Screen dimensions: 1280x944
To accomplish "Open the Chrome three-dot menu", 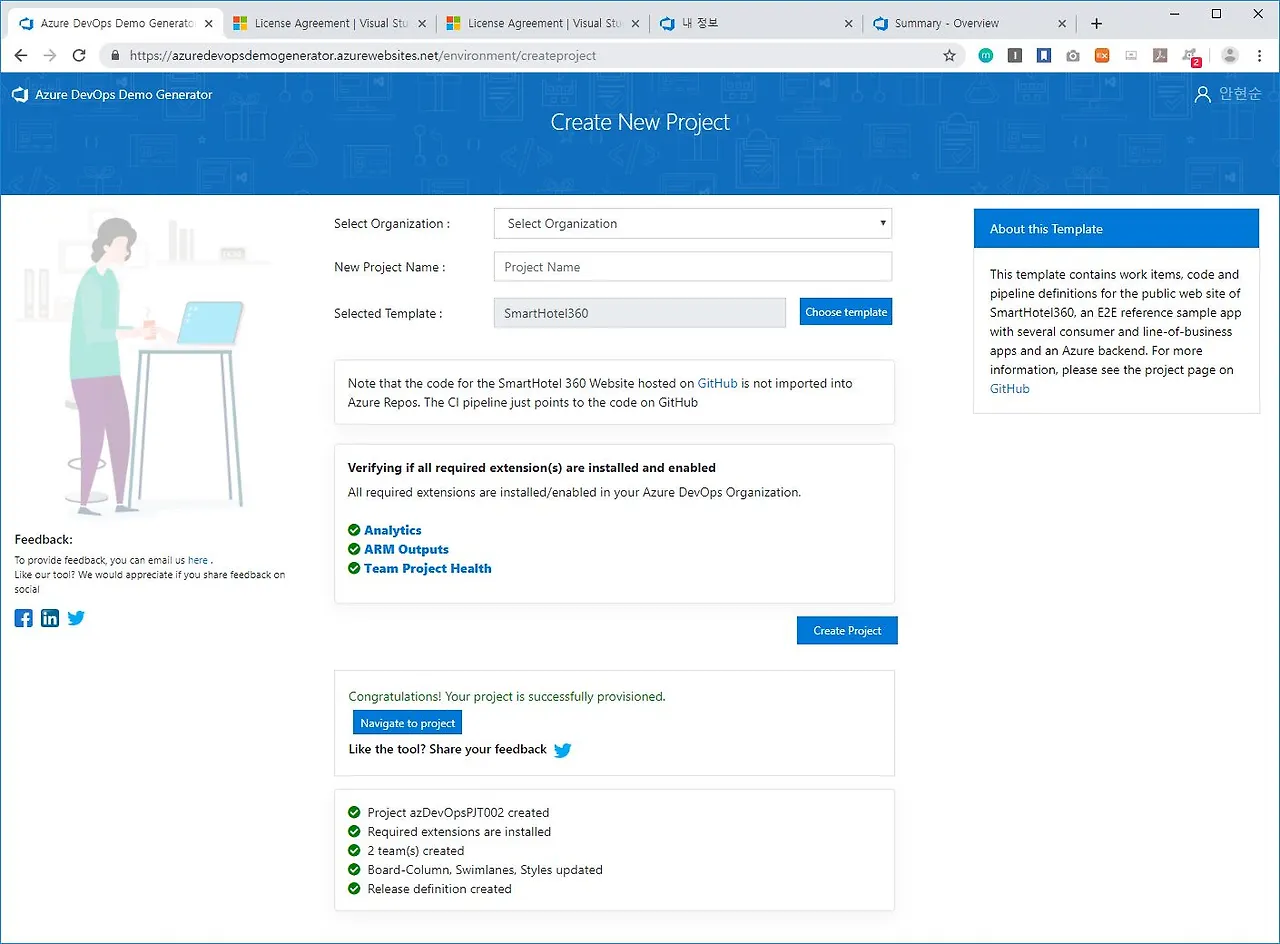I will coord(1259,56).
